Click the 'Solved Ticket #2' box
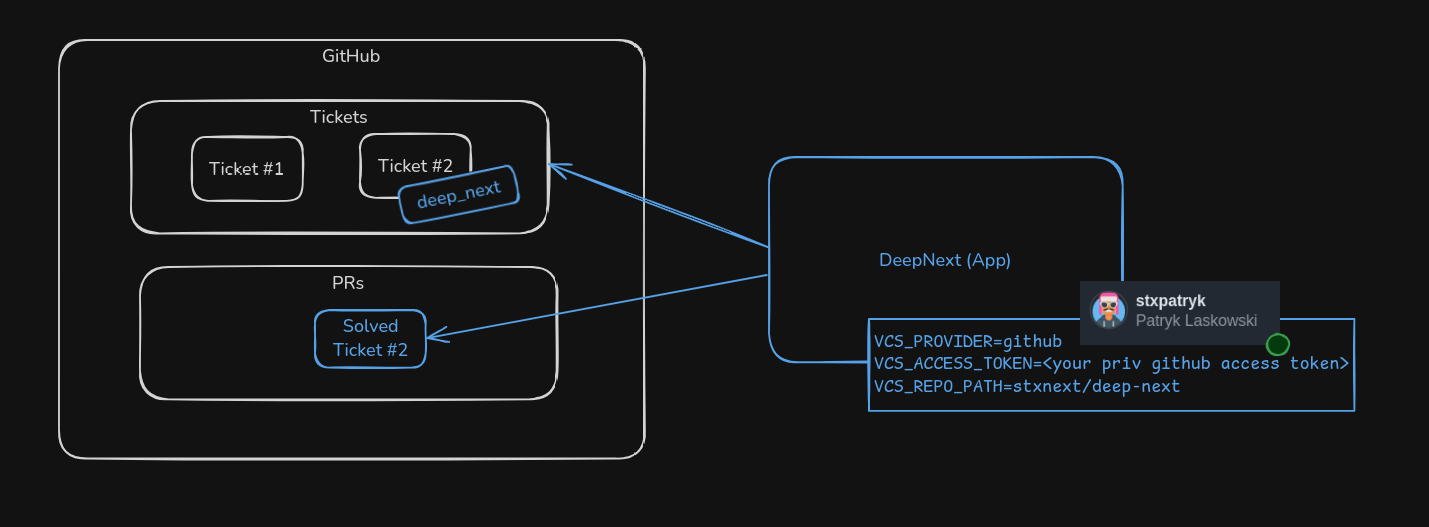This screenshot has height=527, width=1429. pos(370,338)
